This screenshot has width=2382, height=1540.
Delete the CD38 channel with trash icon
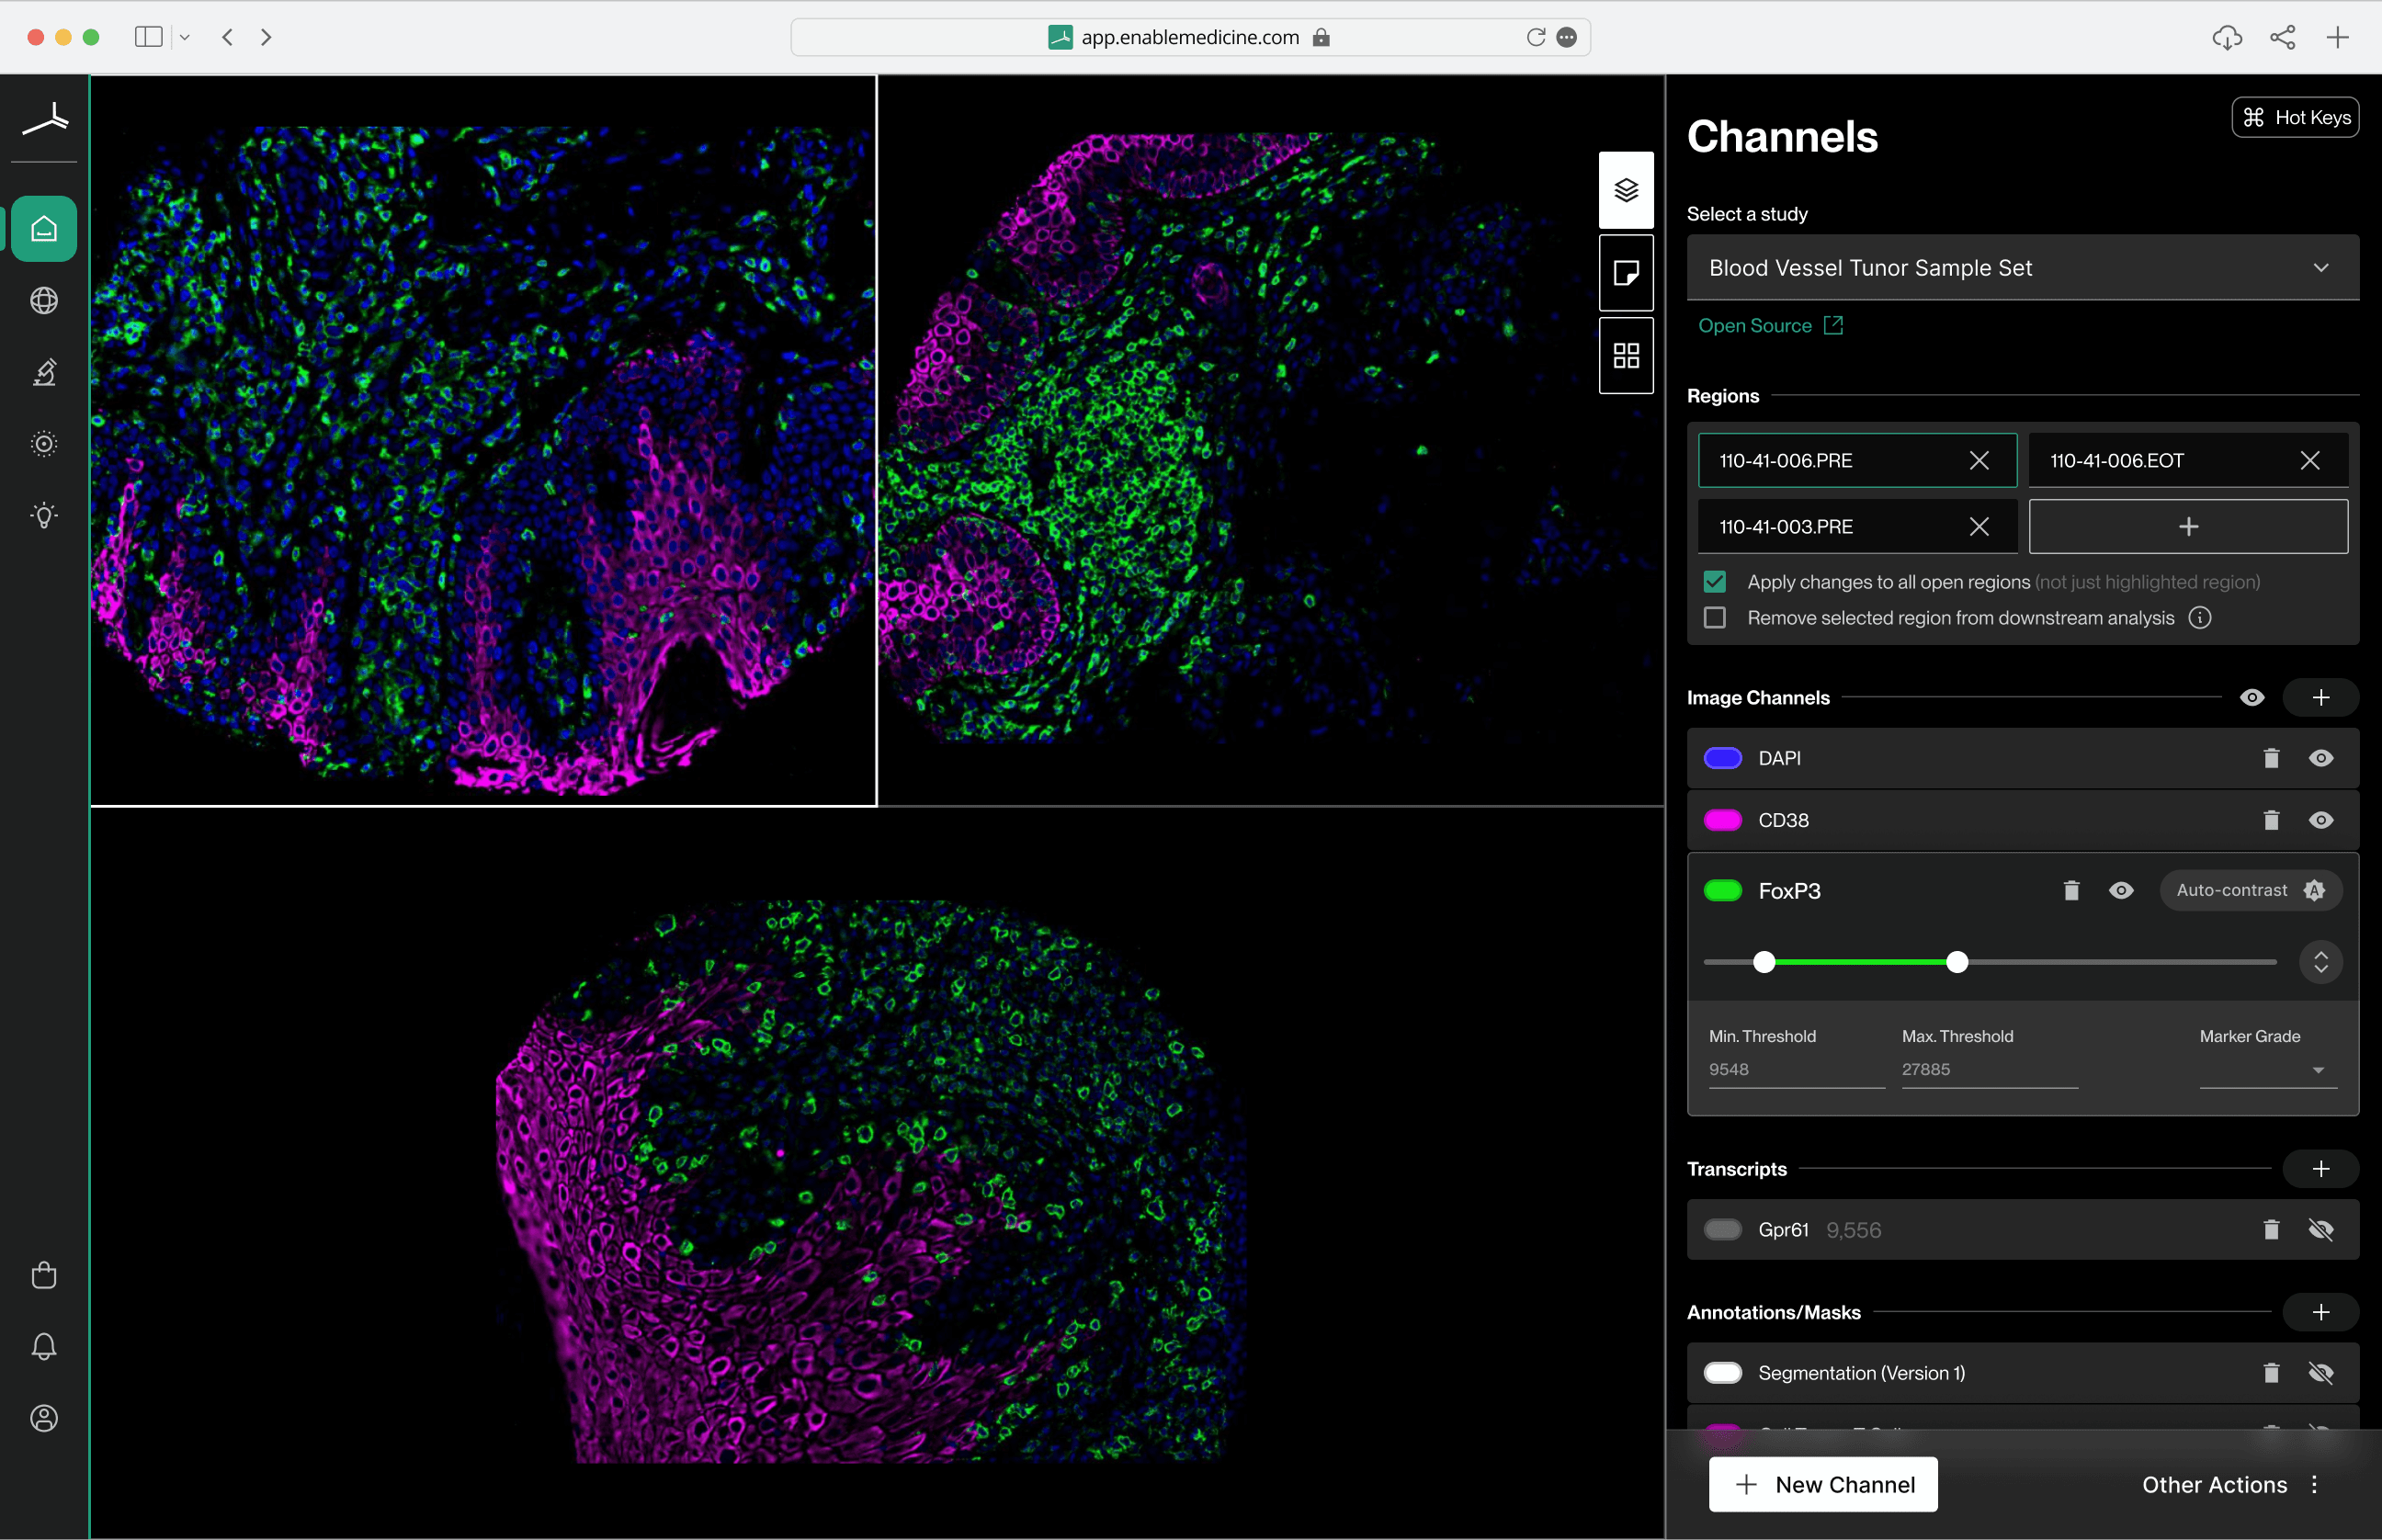click(x=2271, y=820)
